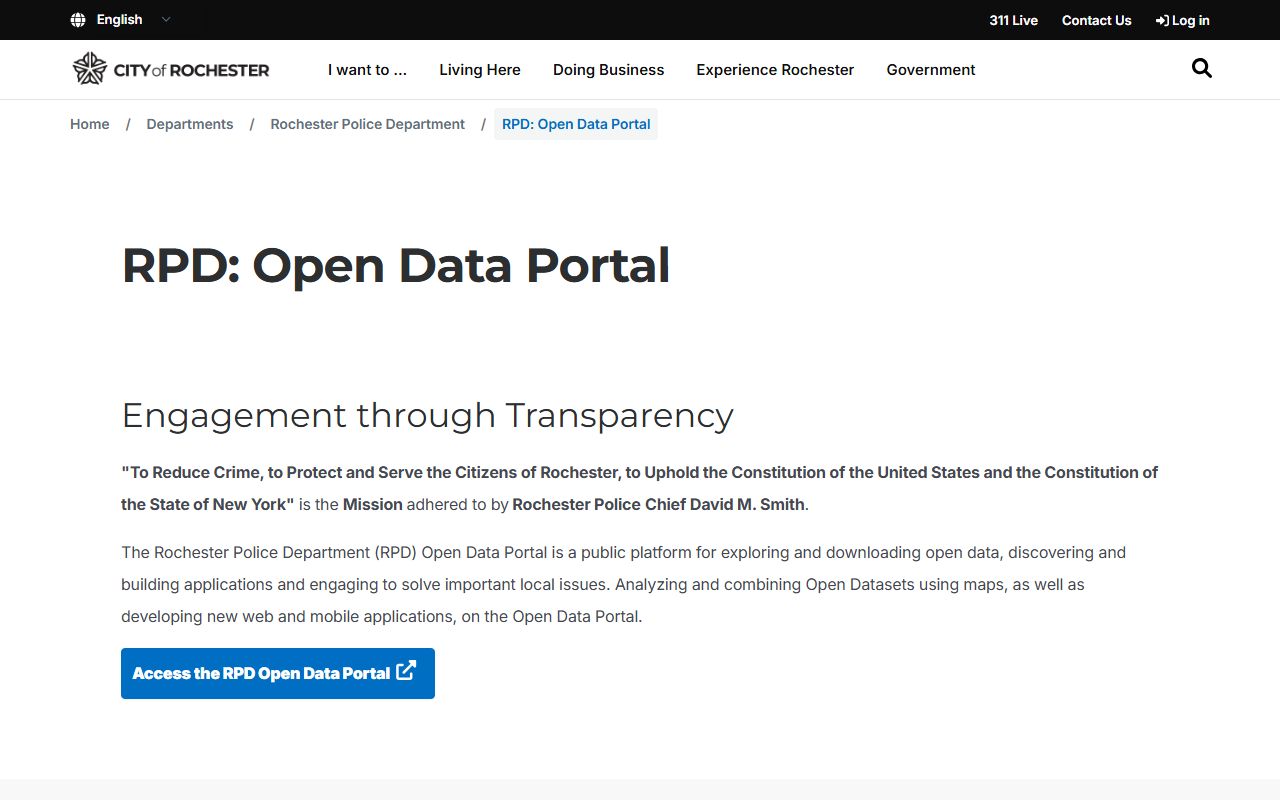The height and width of the screenshot is (800, 1280).
Task: Open the Living Here menu
Action: click(x=480, y=70)
